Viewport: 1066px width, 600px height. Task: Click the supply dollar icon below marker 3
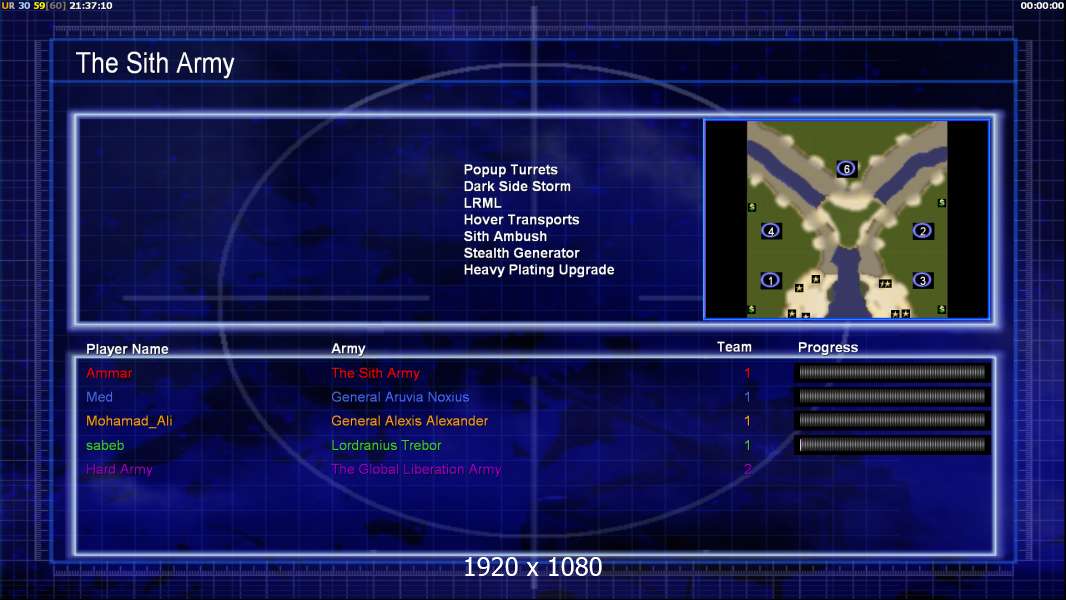[x=942, y=309]
